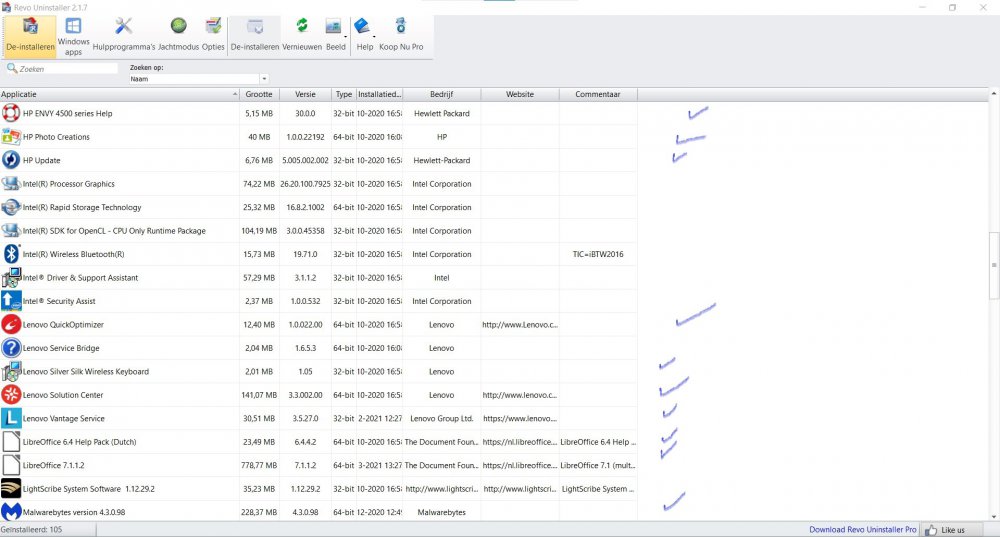This screenshot has height=537, width=1000.
Task: Sort by Website column header
Action: 520,94
